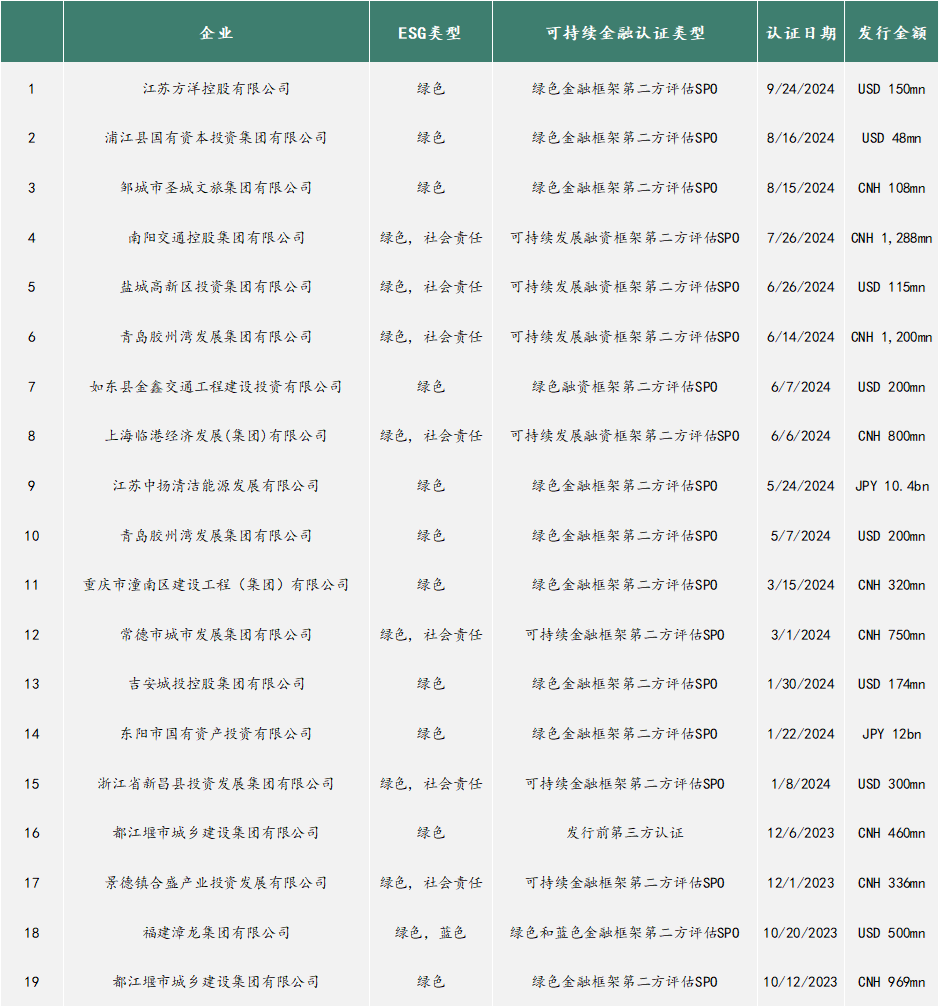Screen dimensions: 940x1007
Task: Click 常德市城市发展集团有限公司 cell
Action: (216, 635)
